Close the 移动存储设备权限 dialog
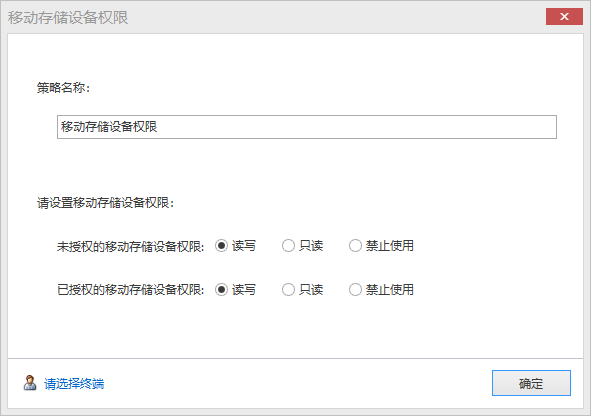Screen dimensions: 591x416 [564, 17]
